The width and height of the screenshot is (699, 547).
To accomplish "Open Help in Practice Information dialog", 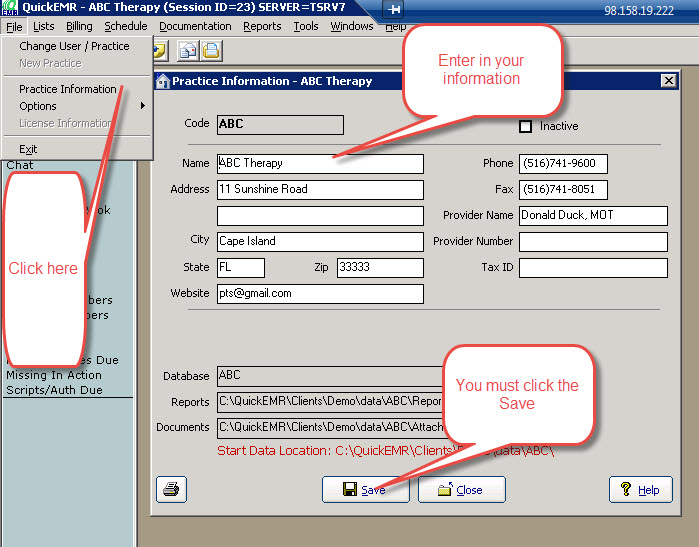I will pyautogui.click(x=641, y=489).
